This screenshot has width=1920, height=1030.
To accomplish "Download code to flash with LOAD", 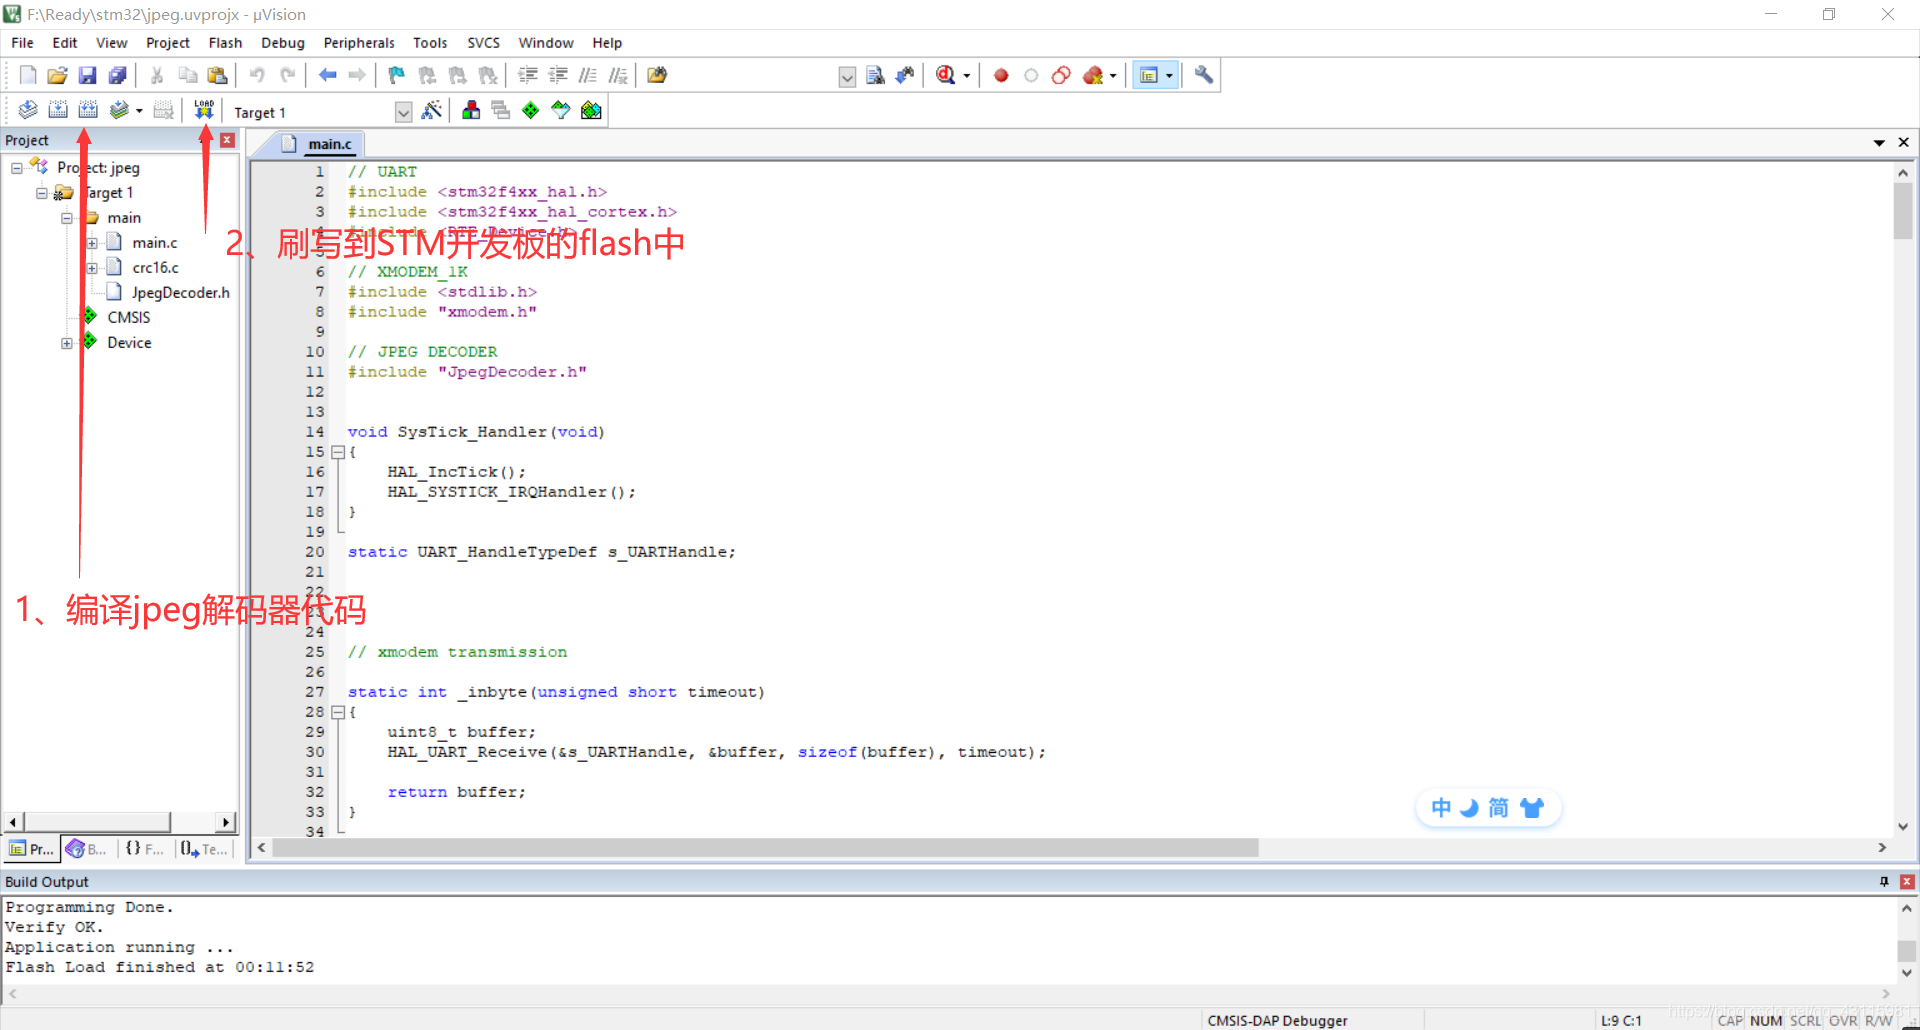I will pos(204,110).
